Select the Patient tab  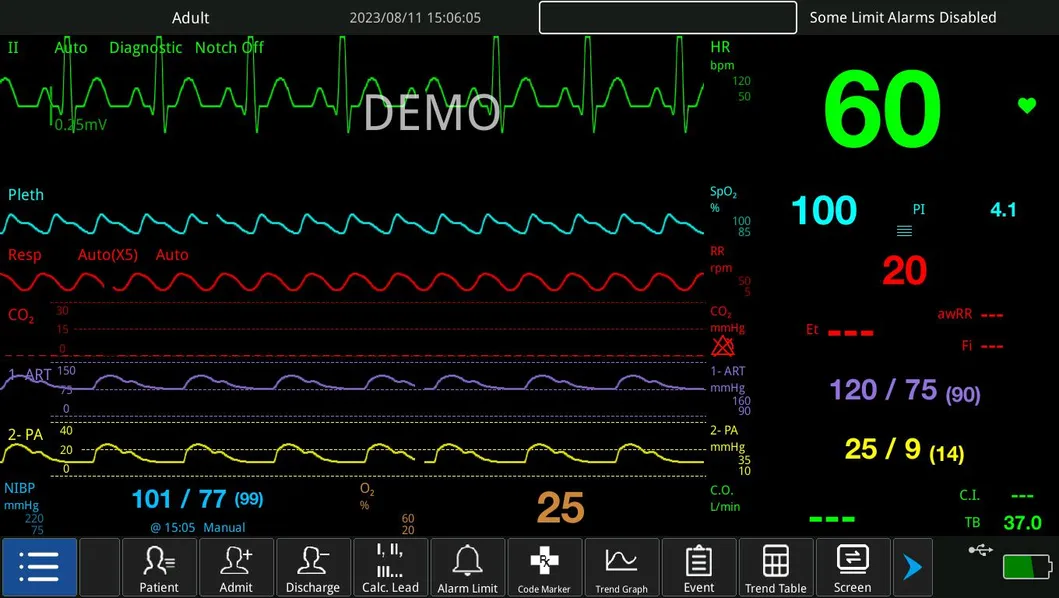coord(159,567)
